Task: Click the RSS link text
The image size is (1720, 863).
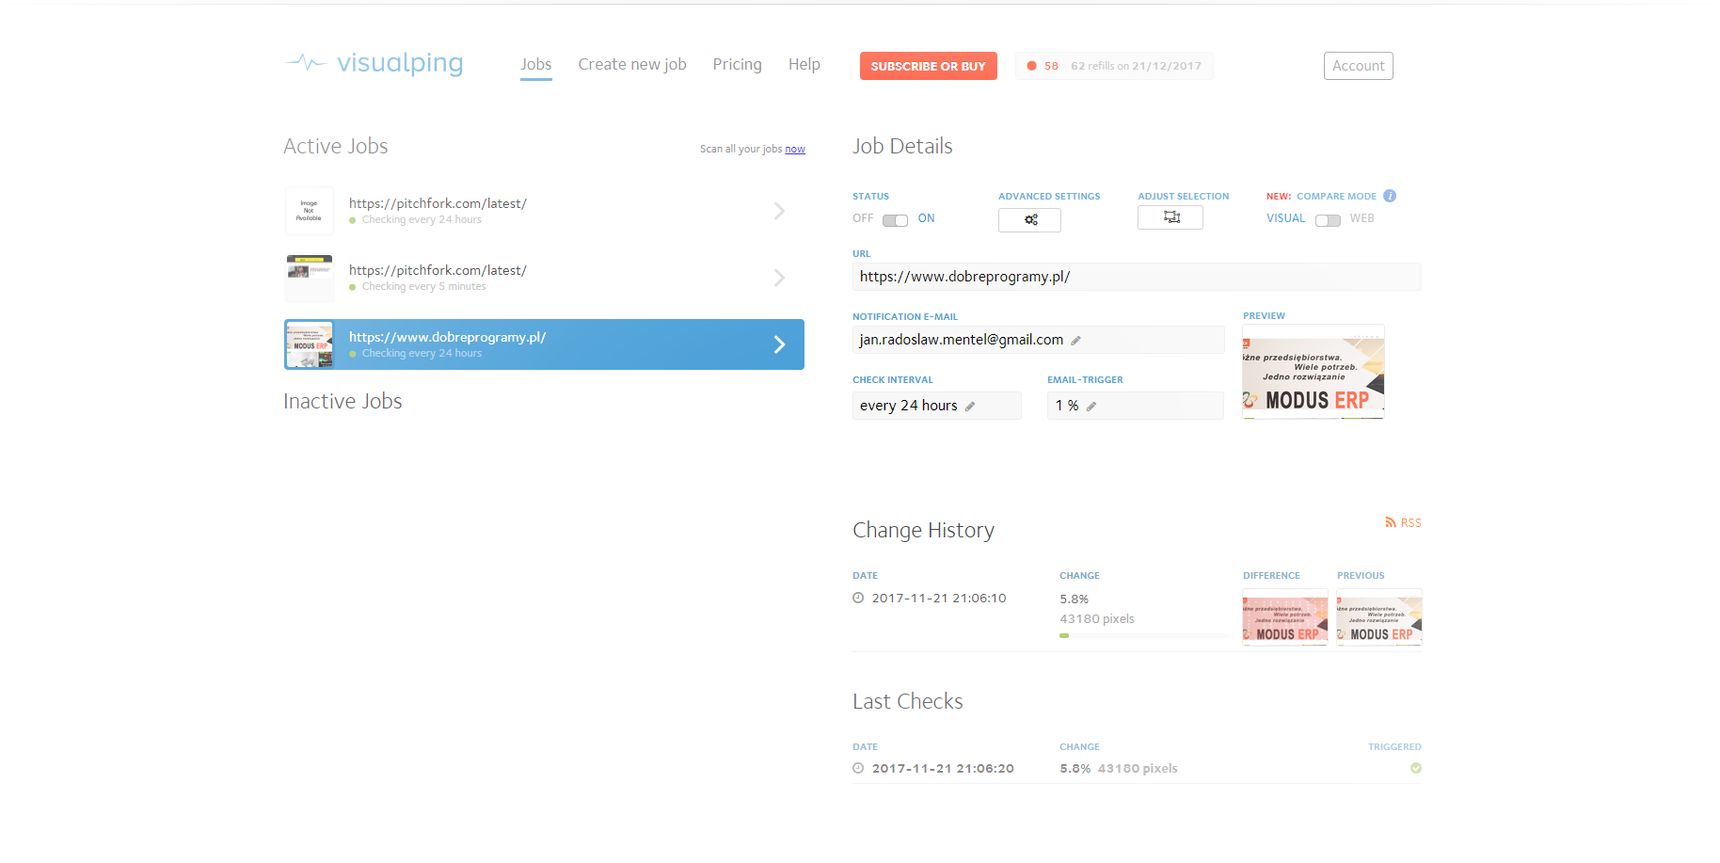Action: tap(1411, 523)
